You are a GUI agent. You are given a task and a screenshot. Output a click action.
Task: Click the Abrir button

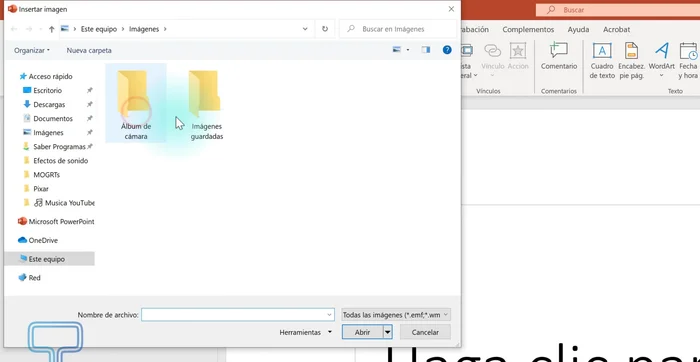[x=362, y=333]
